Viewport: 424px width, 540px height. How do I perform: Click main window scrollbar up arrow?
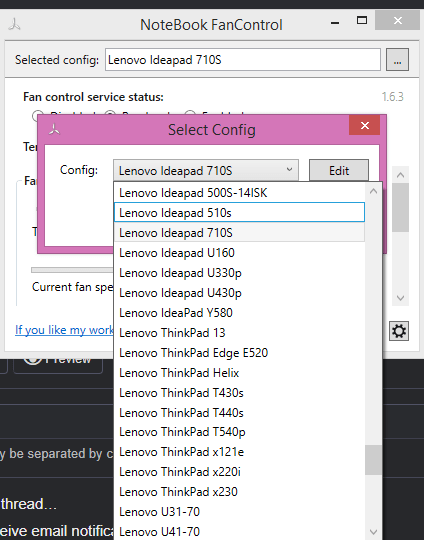(400, 175)
